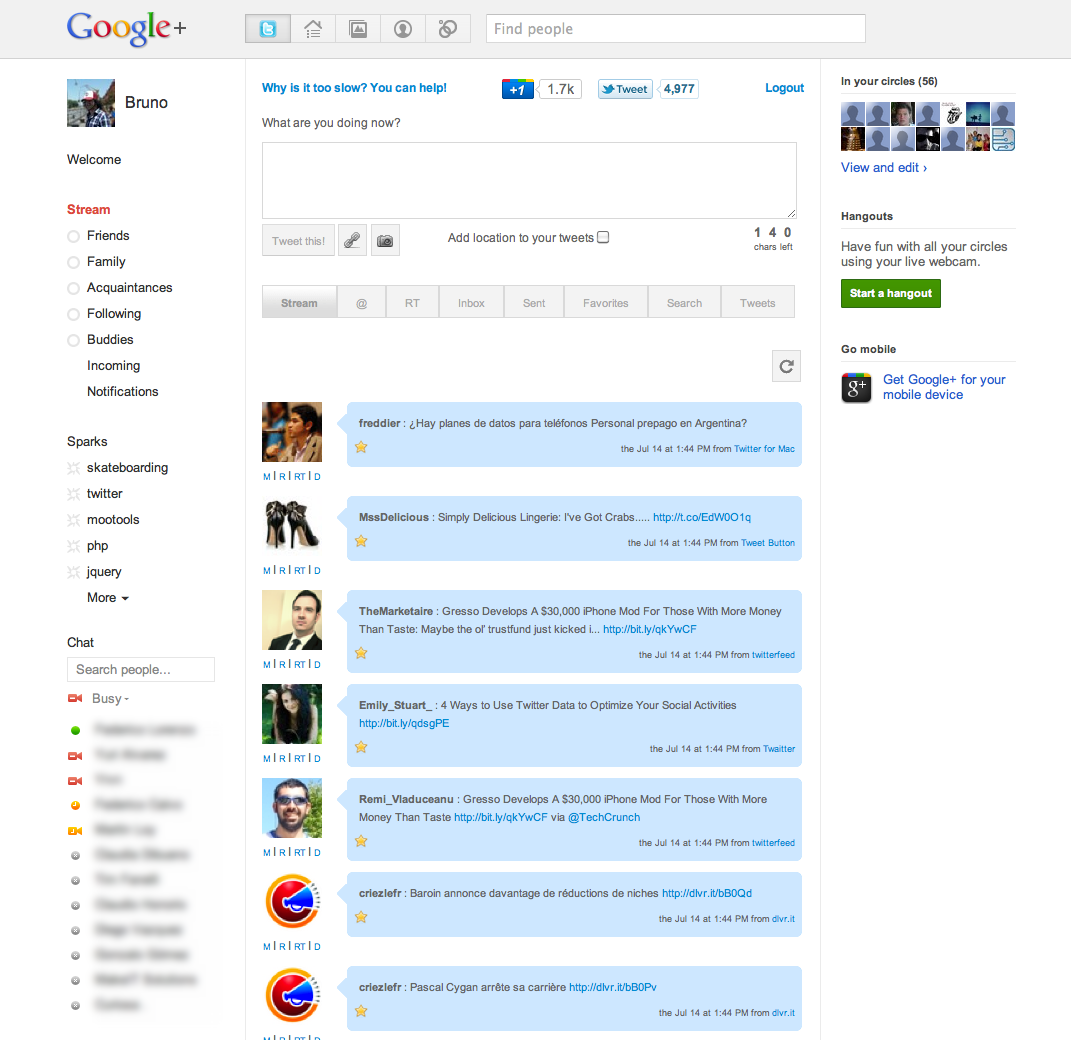The height and width of the screenshot is (1040, 1071).
Task: Open the Photos icon in the top bar
Action: tap(357, 28)
